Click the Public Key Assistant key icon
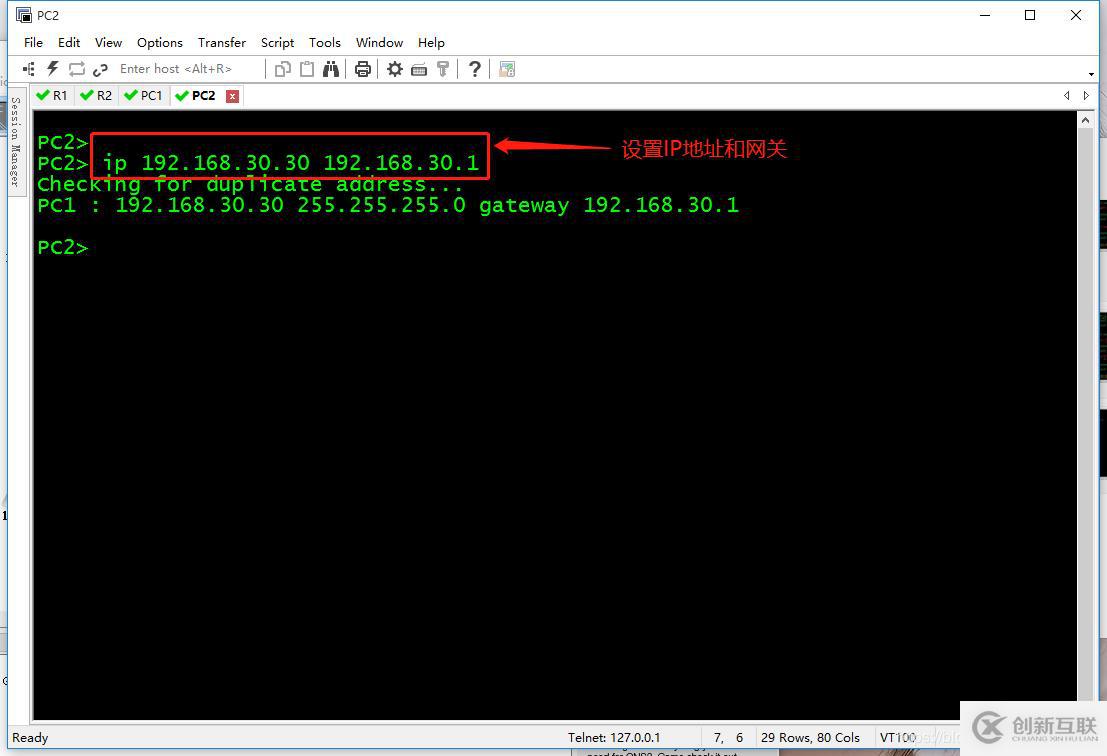1107x756 pixels. click(x=443, y=69)
